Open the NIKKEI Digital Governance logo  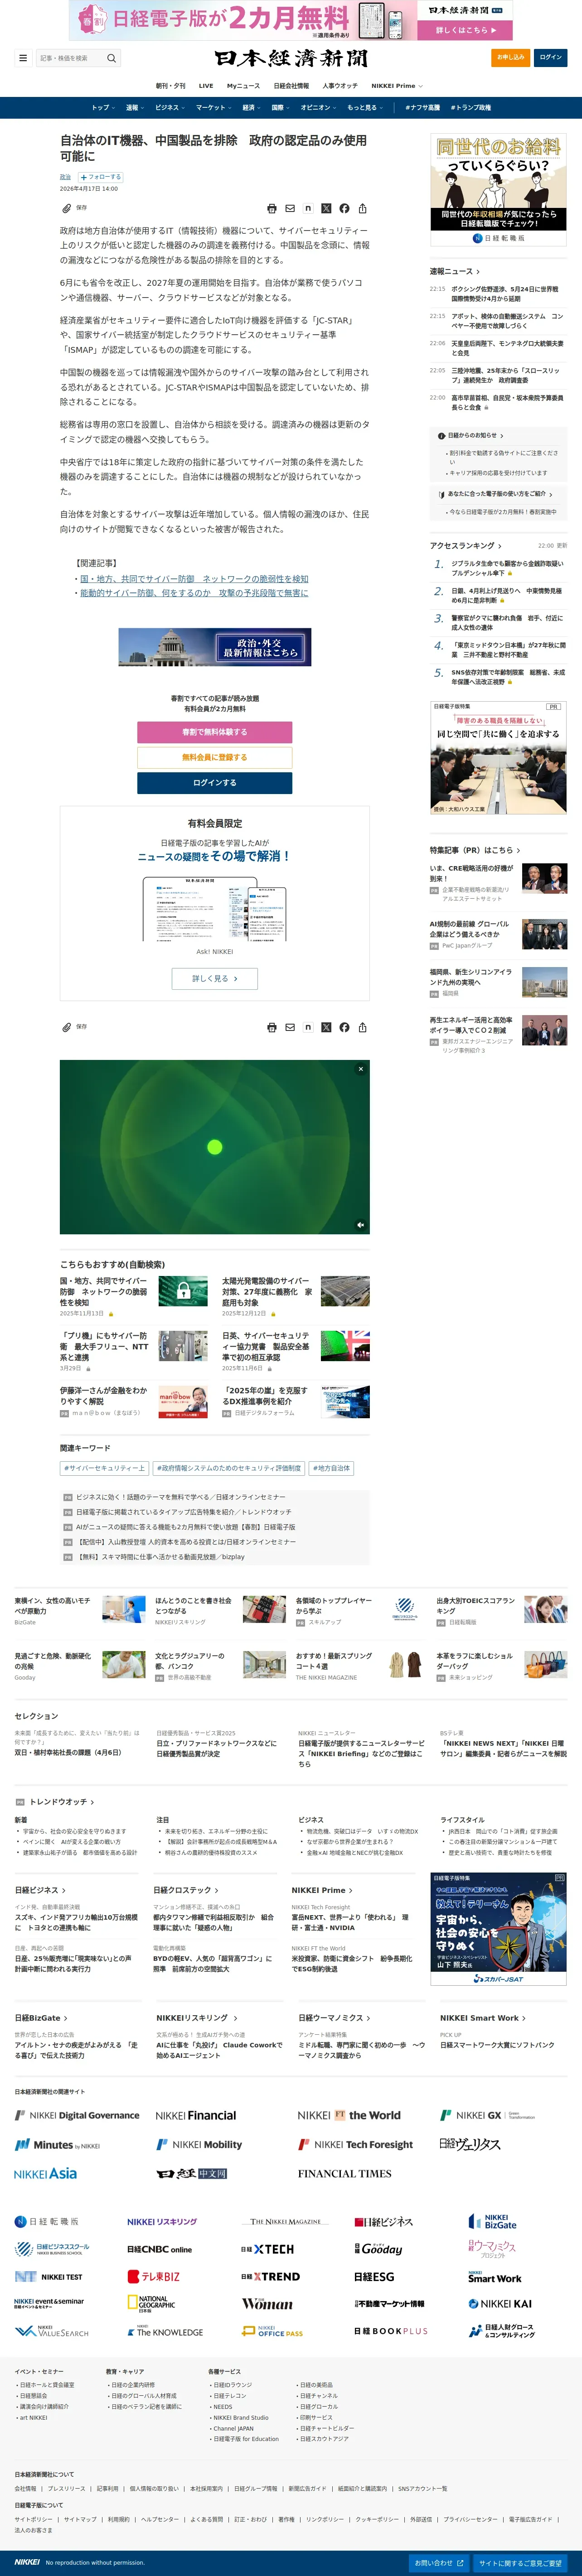pyautogui.click(x=77, y=2115)
